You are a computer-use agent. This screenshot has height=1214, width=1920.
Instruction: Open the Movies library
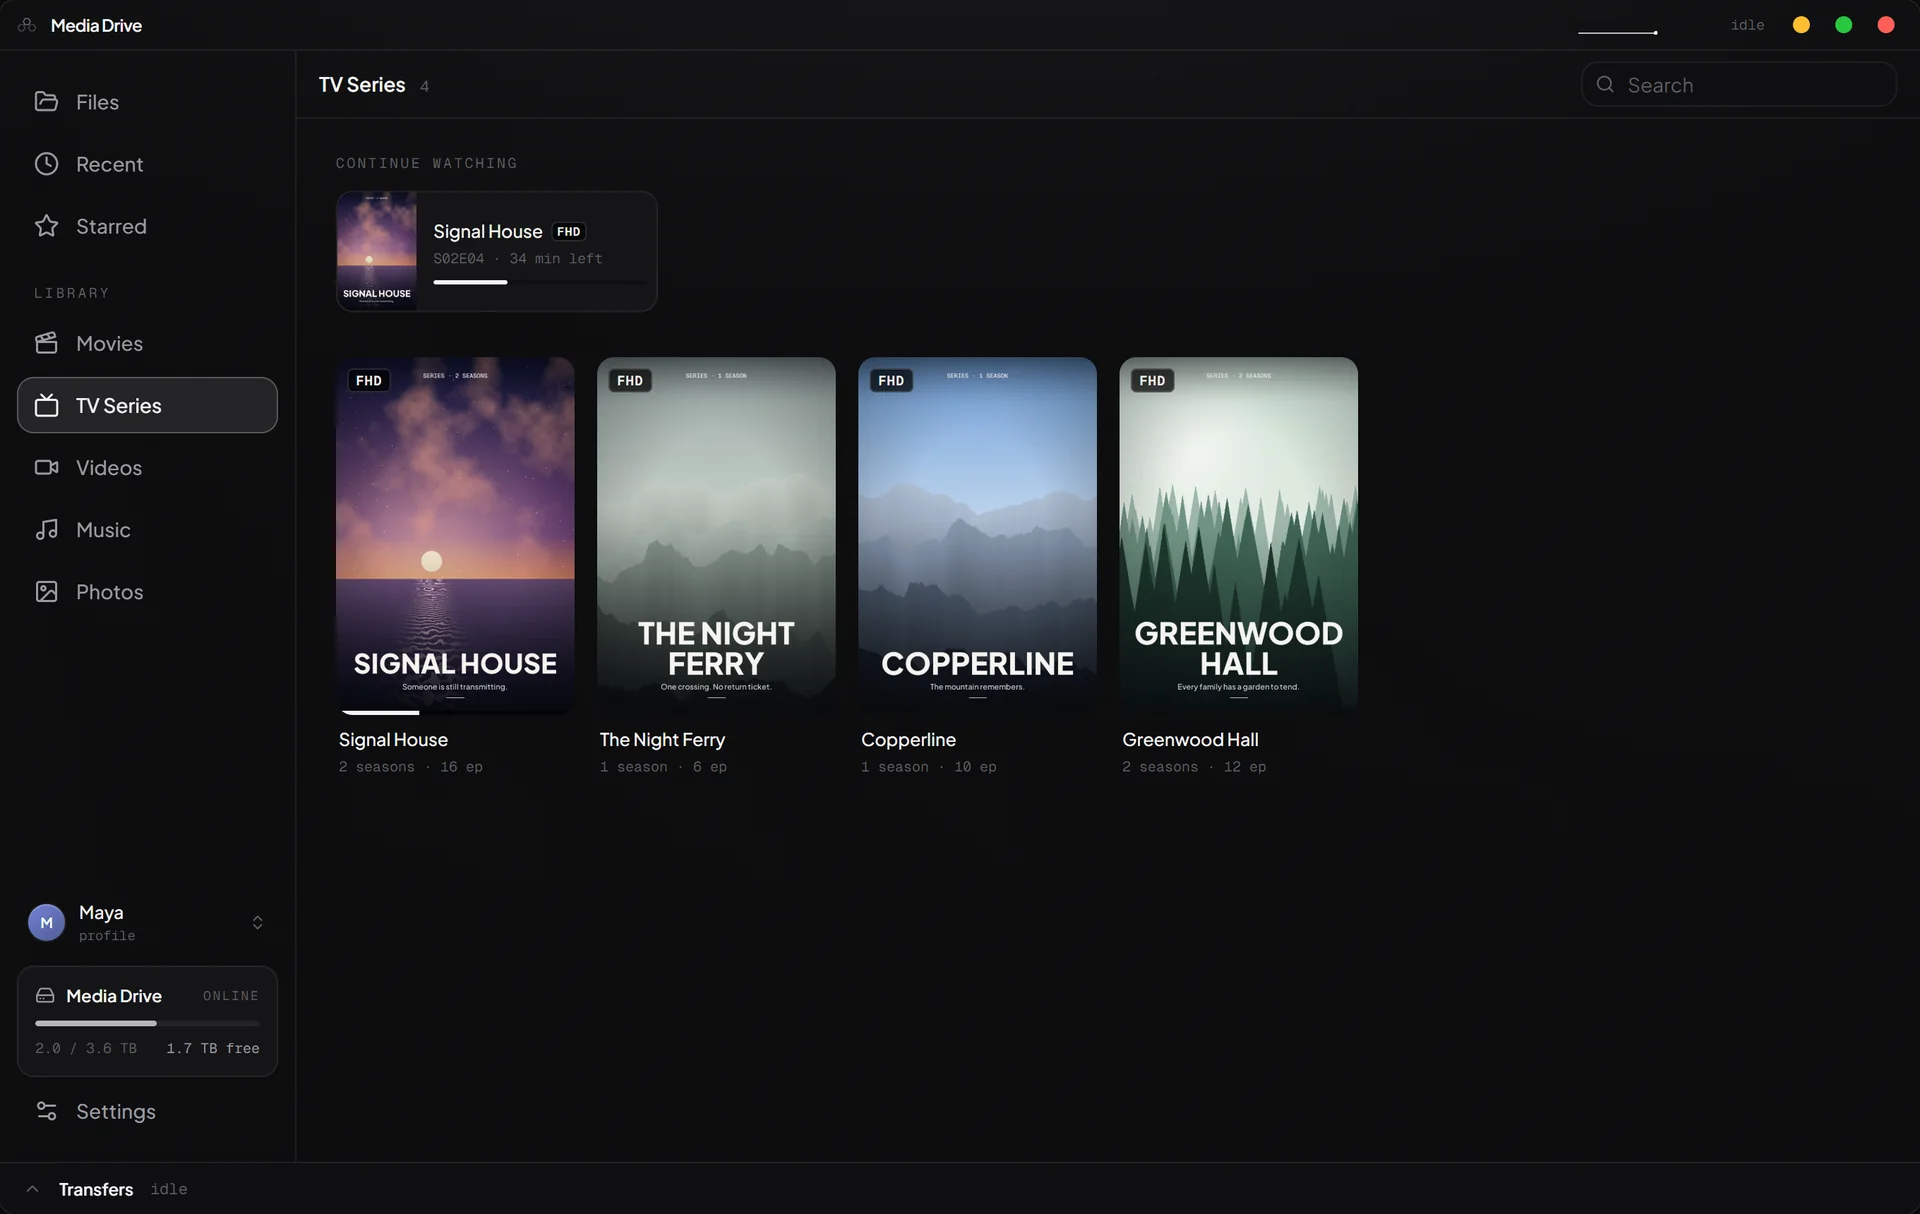click(x=147, y=343)
